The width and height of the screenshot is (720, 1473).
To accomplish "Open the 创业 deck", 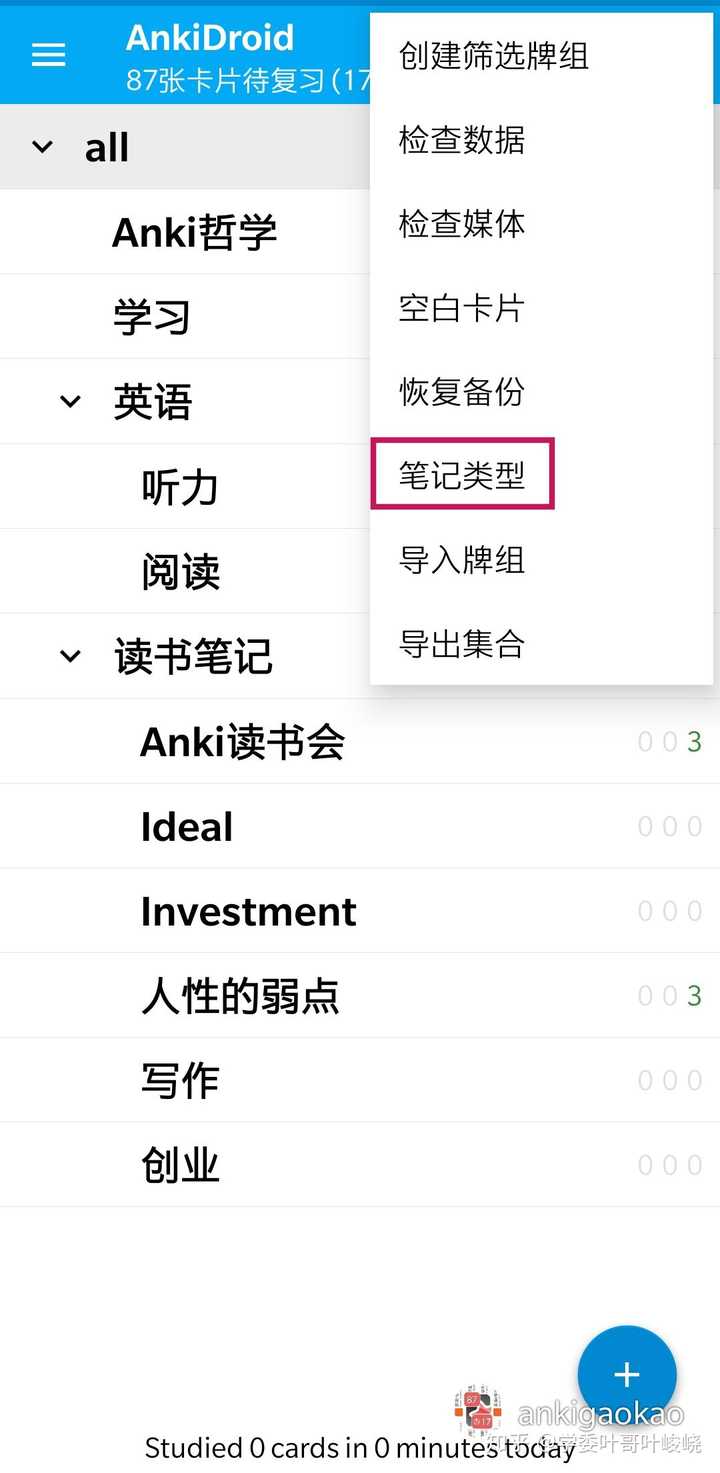I will [x=180, y=1166].
